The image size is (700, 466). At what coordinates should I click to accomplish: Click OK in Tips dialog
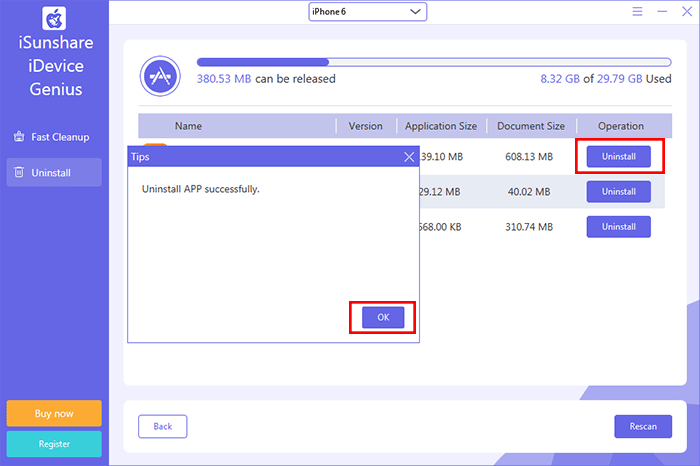pyautogui.click(x=383, y=317)
